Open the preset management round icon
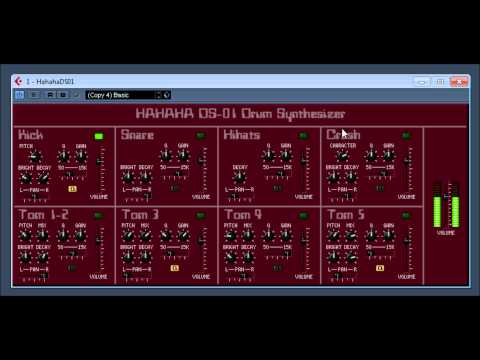The width and height of the screenshot is (480, 360). click(x=167, y=95)
